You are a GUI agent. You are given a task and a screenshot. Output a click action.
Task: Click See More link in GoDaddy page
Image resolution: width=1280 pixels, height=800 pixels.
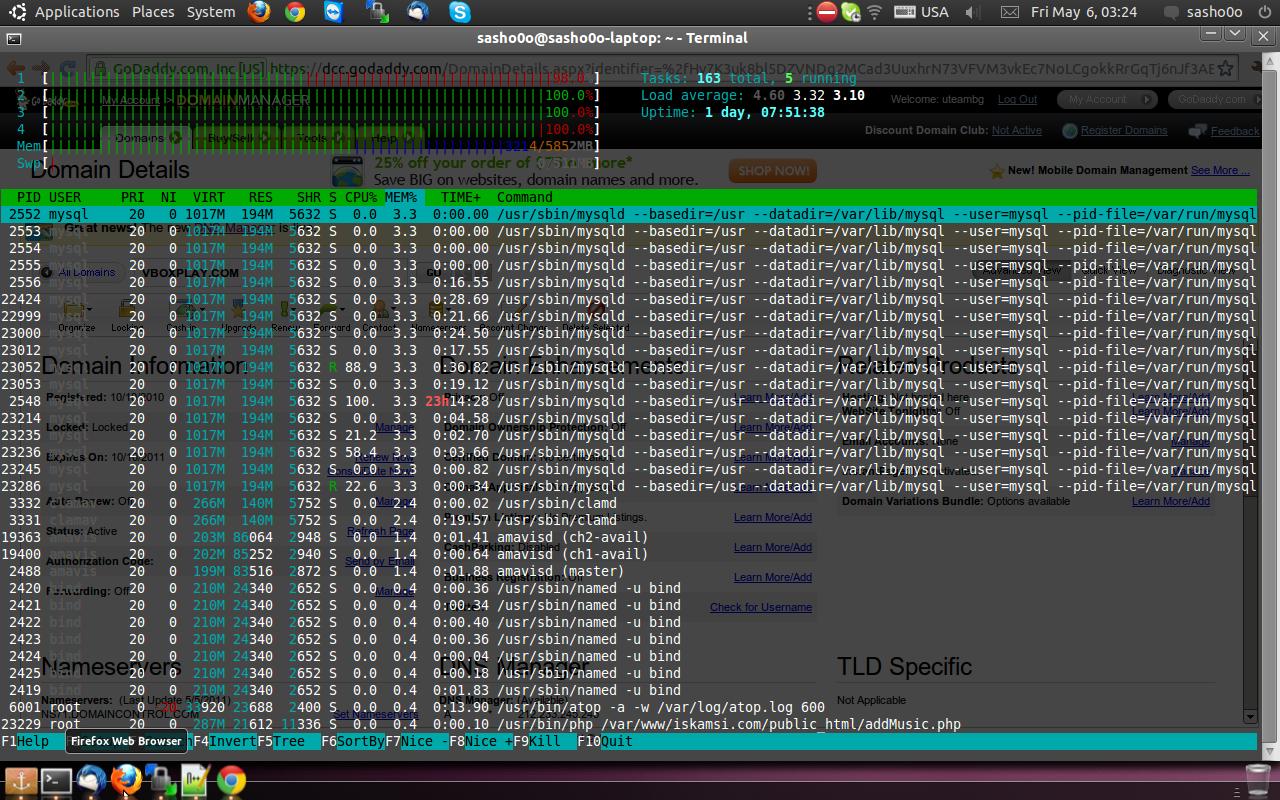(x=1220, y=170)
